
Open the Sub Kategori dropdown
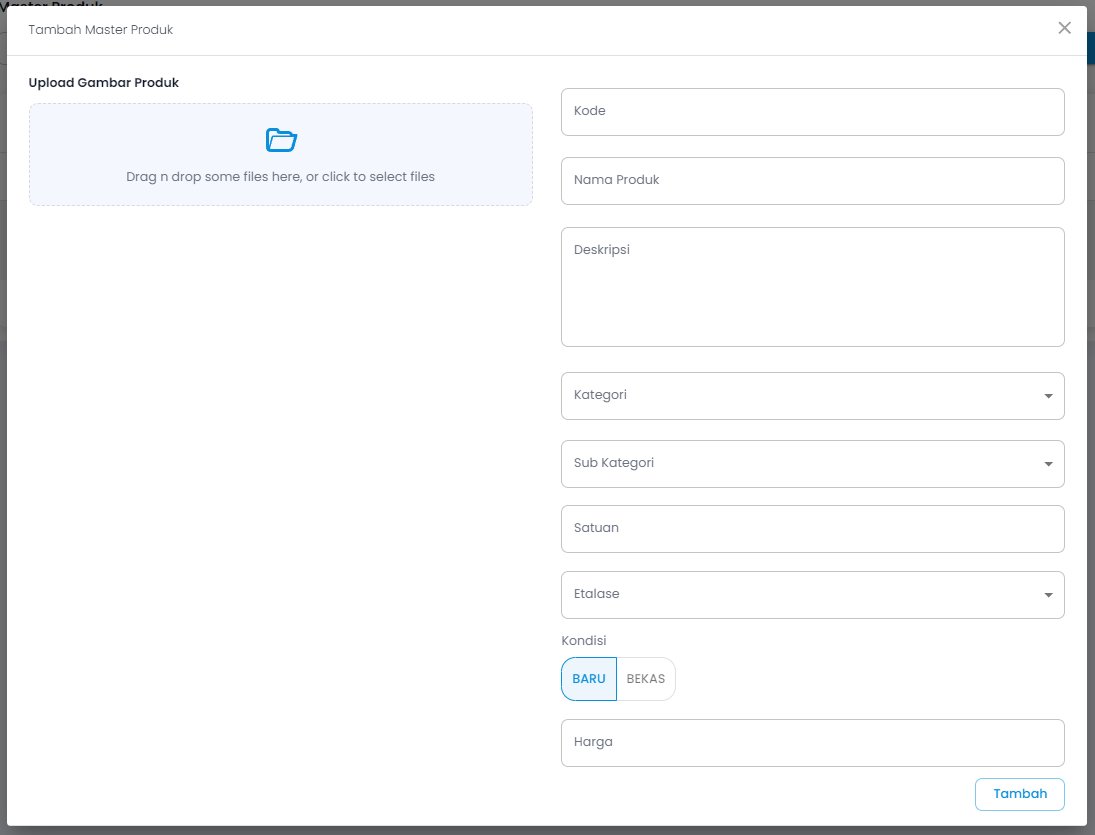point(813,464)
